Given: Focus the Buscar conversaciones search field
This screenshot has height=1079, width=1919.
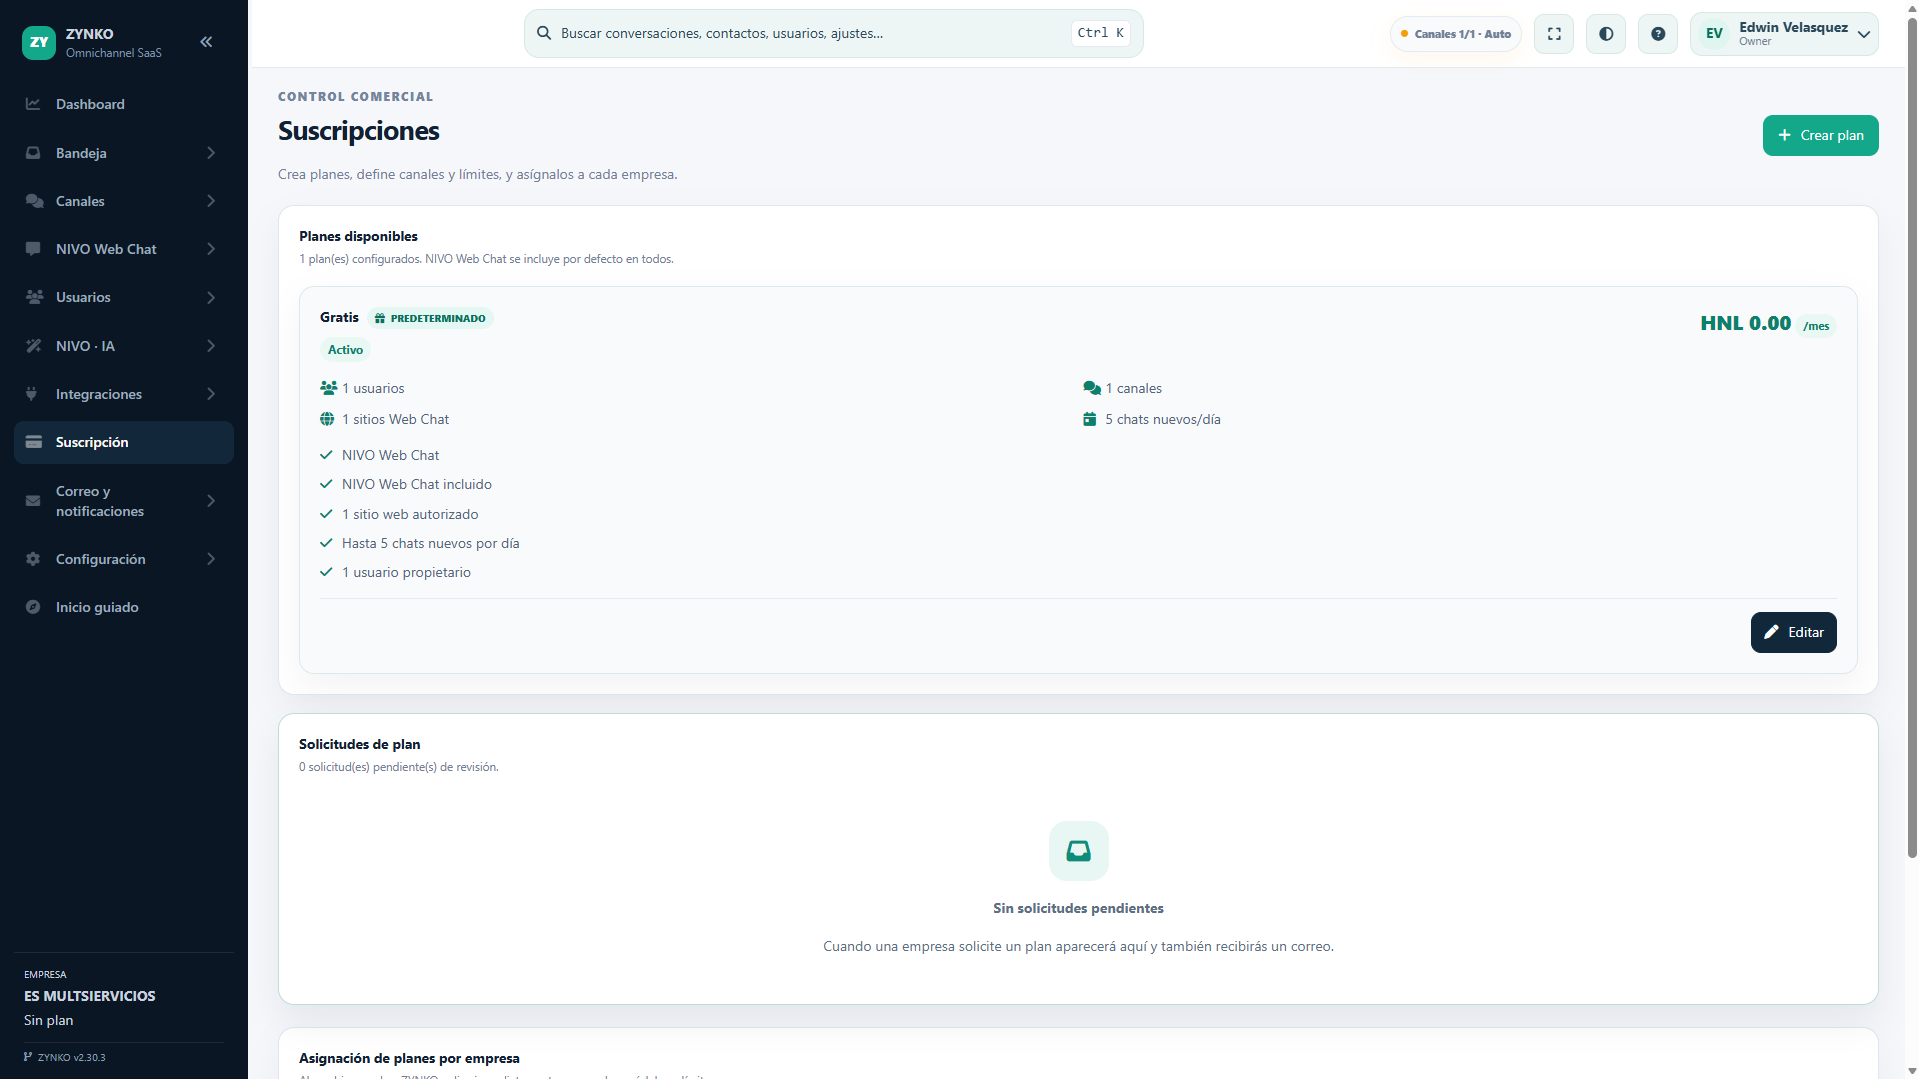Looking at the screenshot, I should [x=833, y=34].
